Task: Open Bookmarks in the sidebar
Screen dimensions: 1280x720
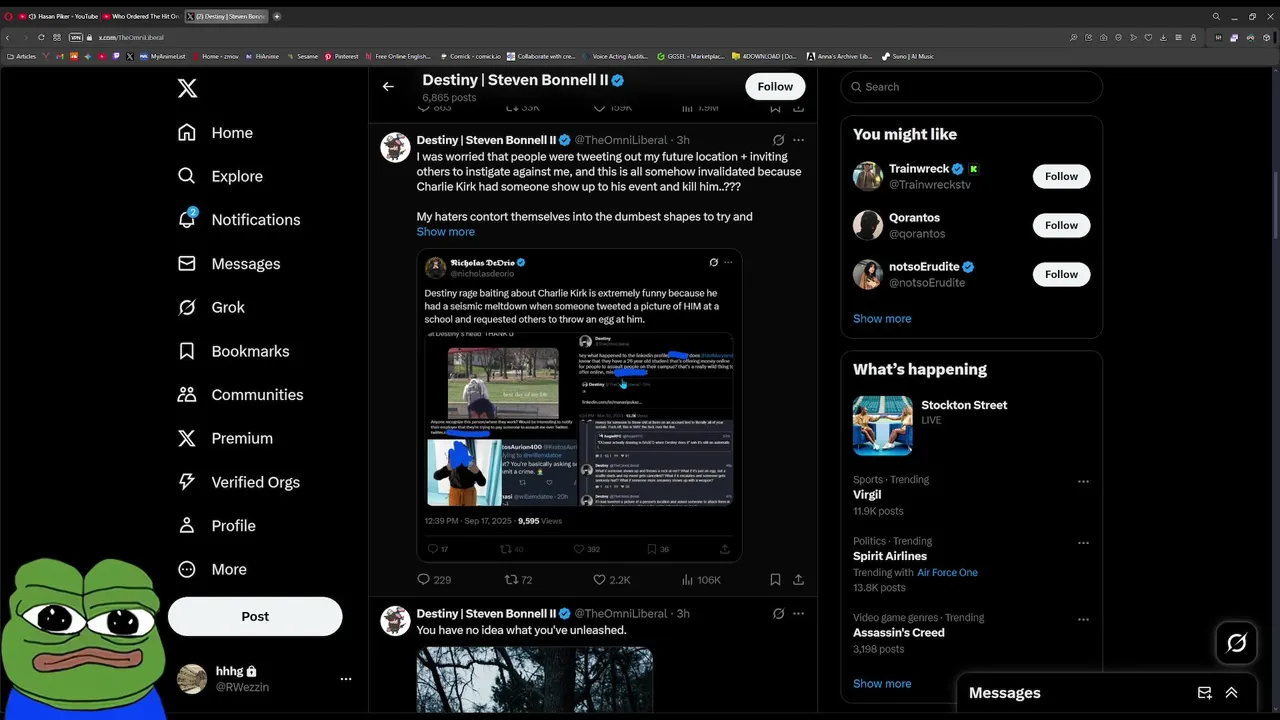Action: point(233,351)
